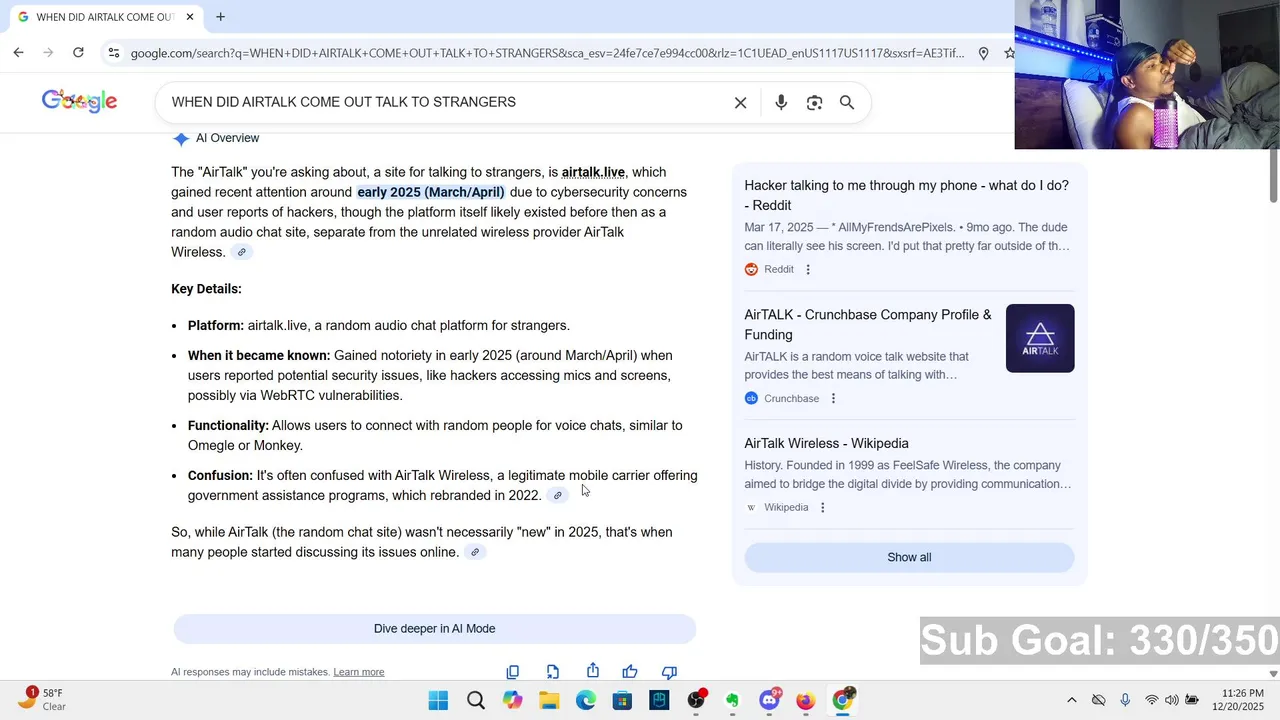Open Evernote from the taskbar
The image size is (1280, 720).
(732, 700)
